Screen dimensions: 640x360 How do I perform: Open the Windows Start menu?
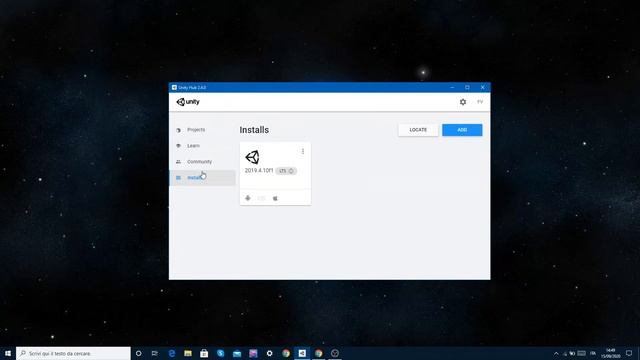(x=8, y=353)
